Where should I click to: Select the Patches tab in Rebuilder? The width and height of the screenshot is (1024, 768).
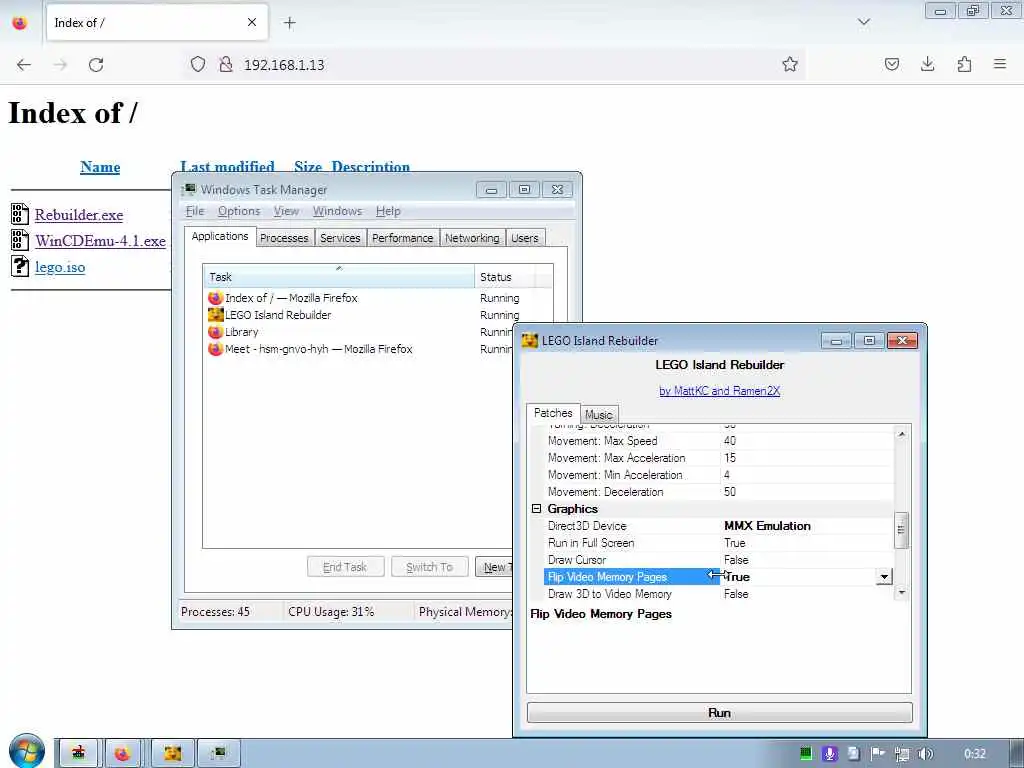click(x=553, y=413)
